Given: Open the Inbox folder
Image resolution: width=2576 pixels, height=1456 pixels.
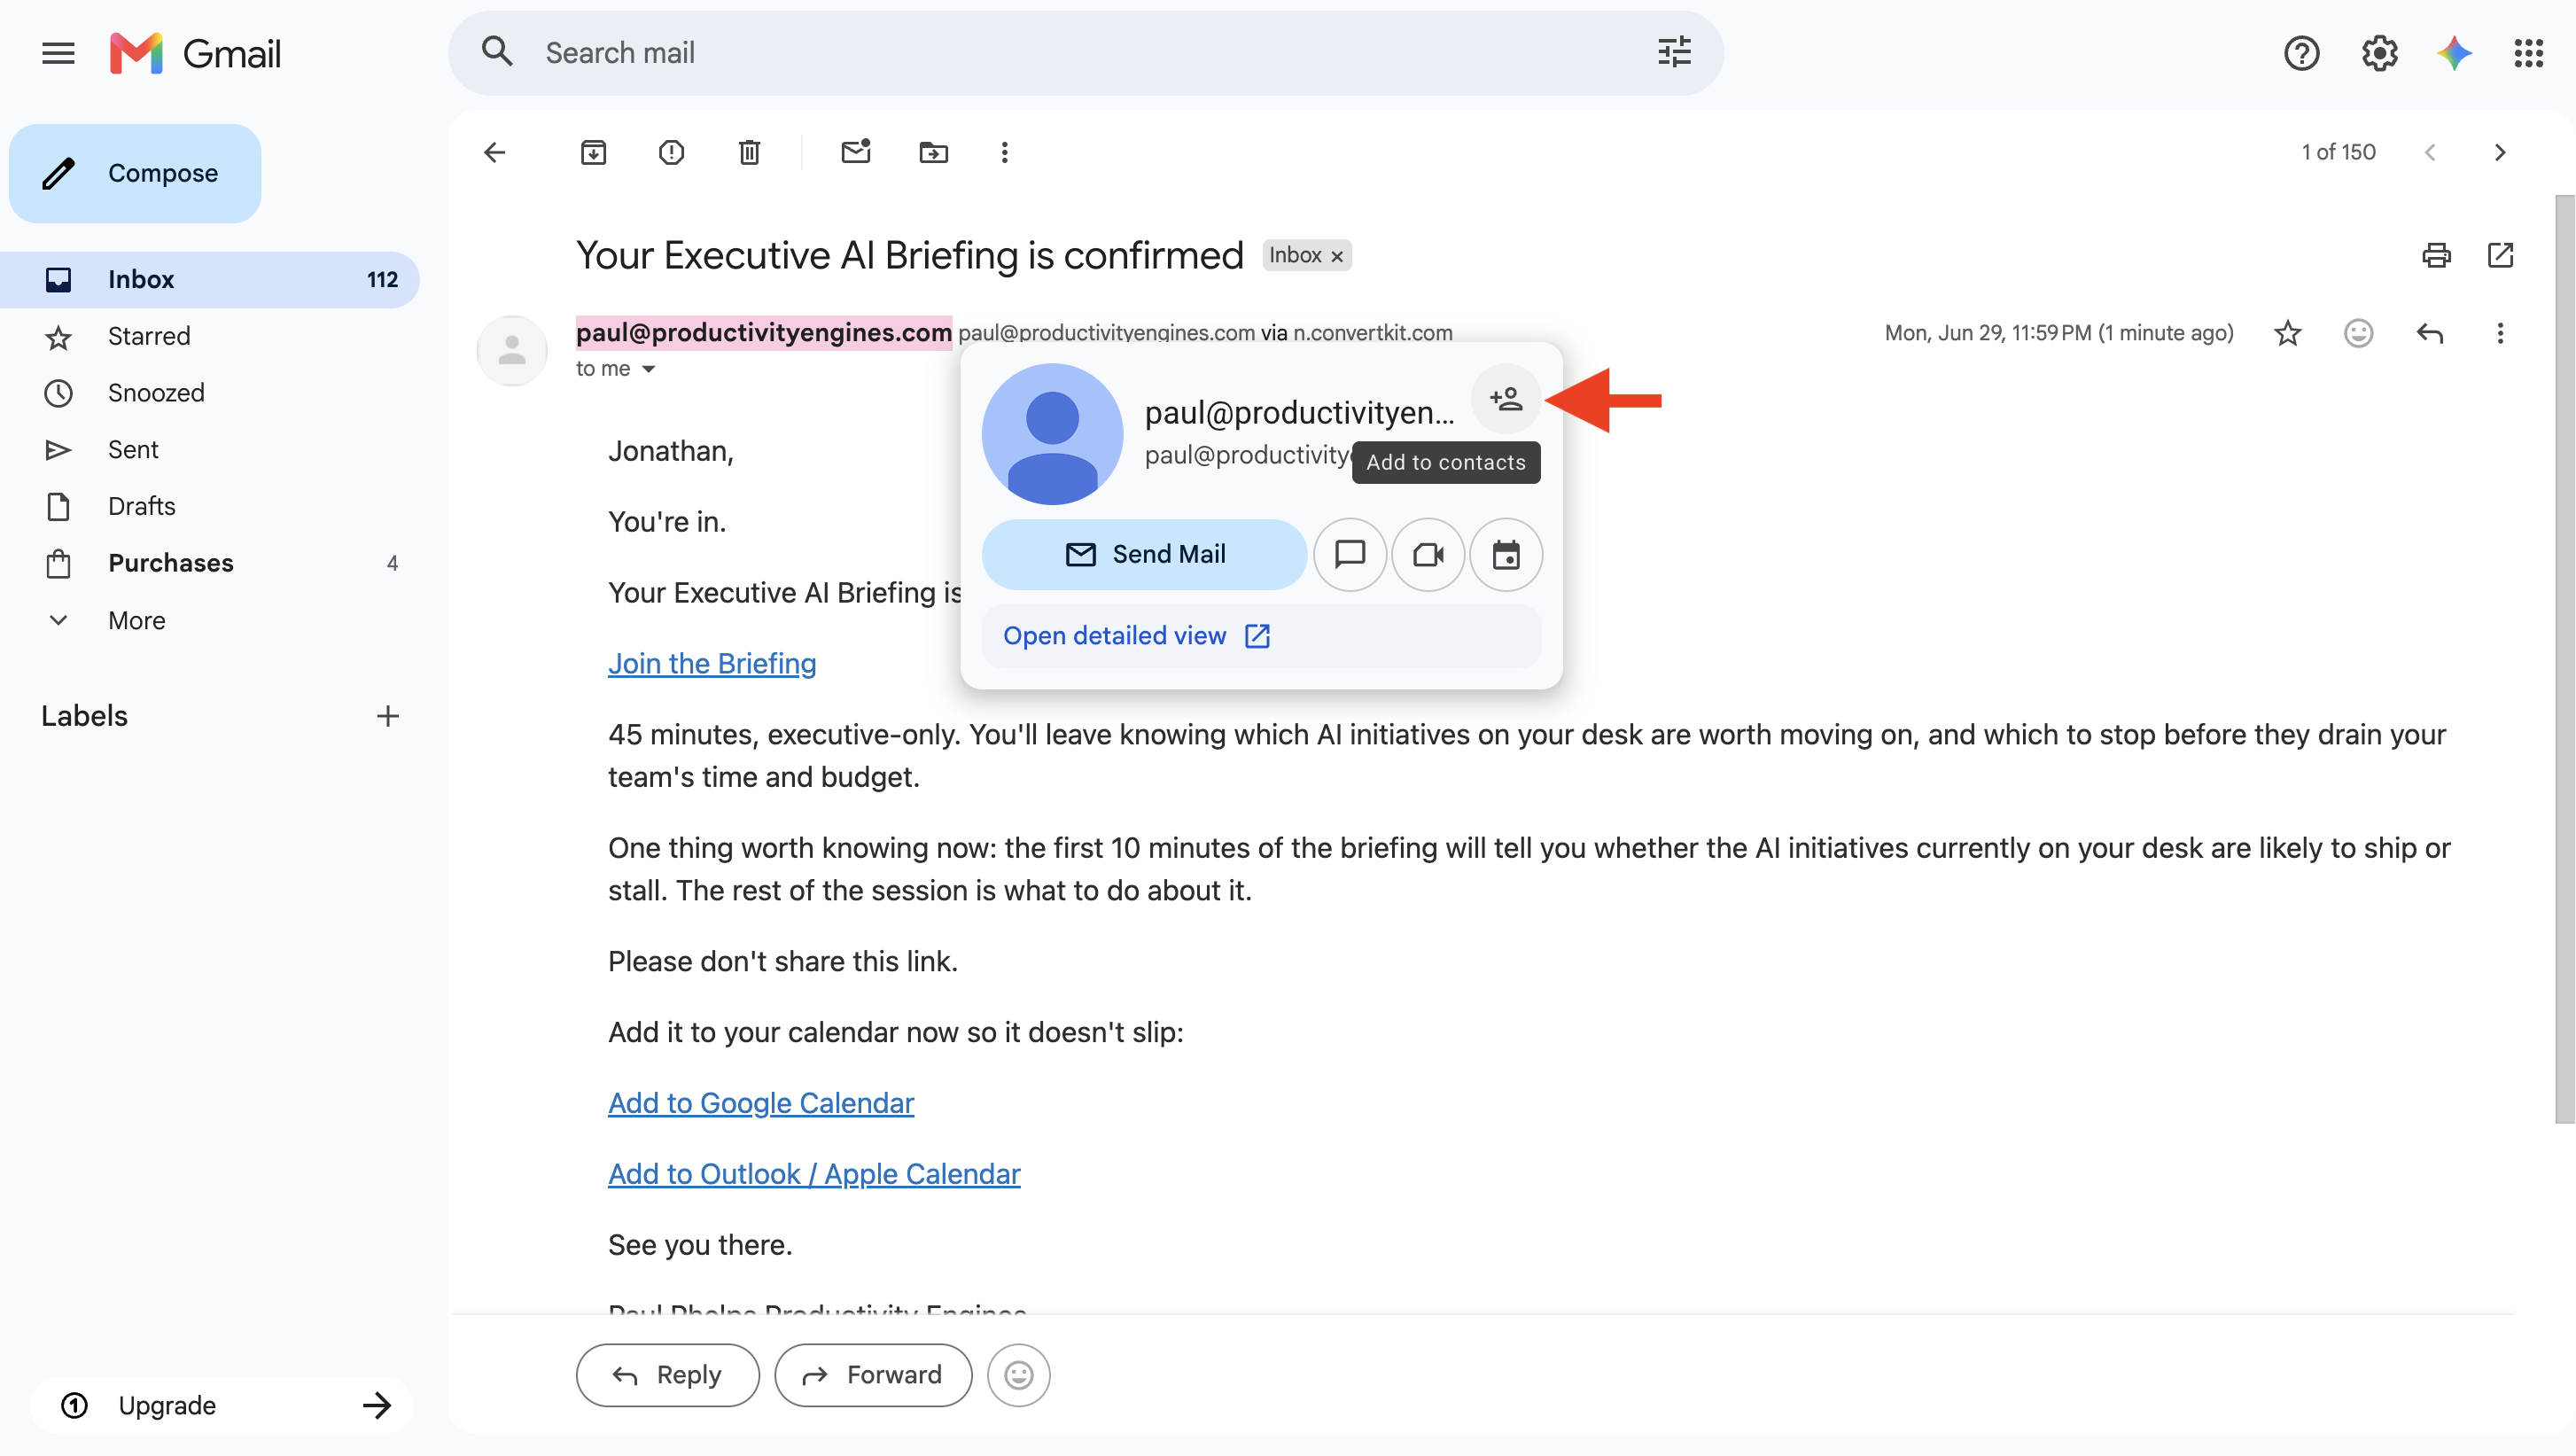Looking at the screenshot, I should (209, 280).
